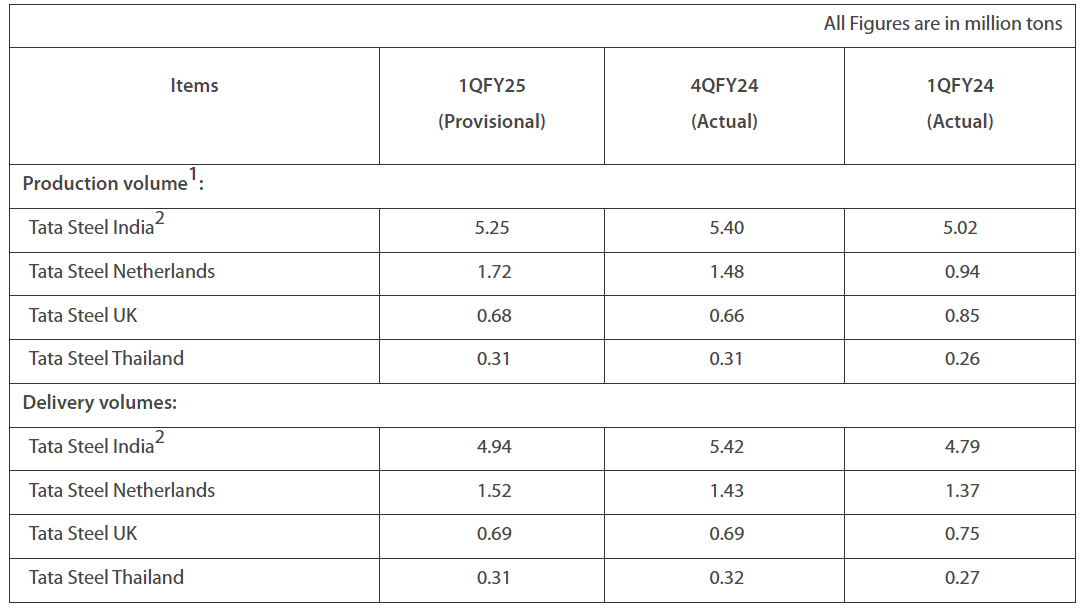Screen dimensions: 1083x609
Task: Select the 1.72 Netherlands production value
Action: click(x=494, y=271)
